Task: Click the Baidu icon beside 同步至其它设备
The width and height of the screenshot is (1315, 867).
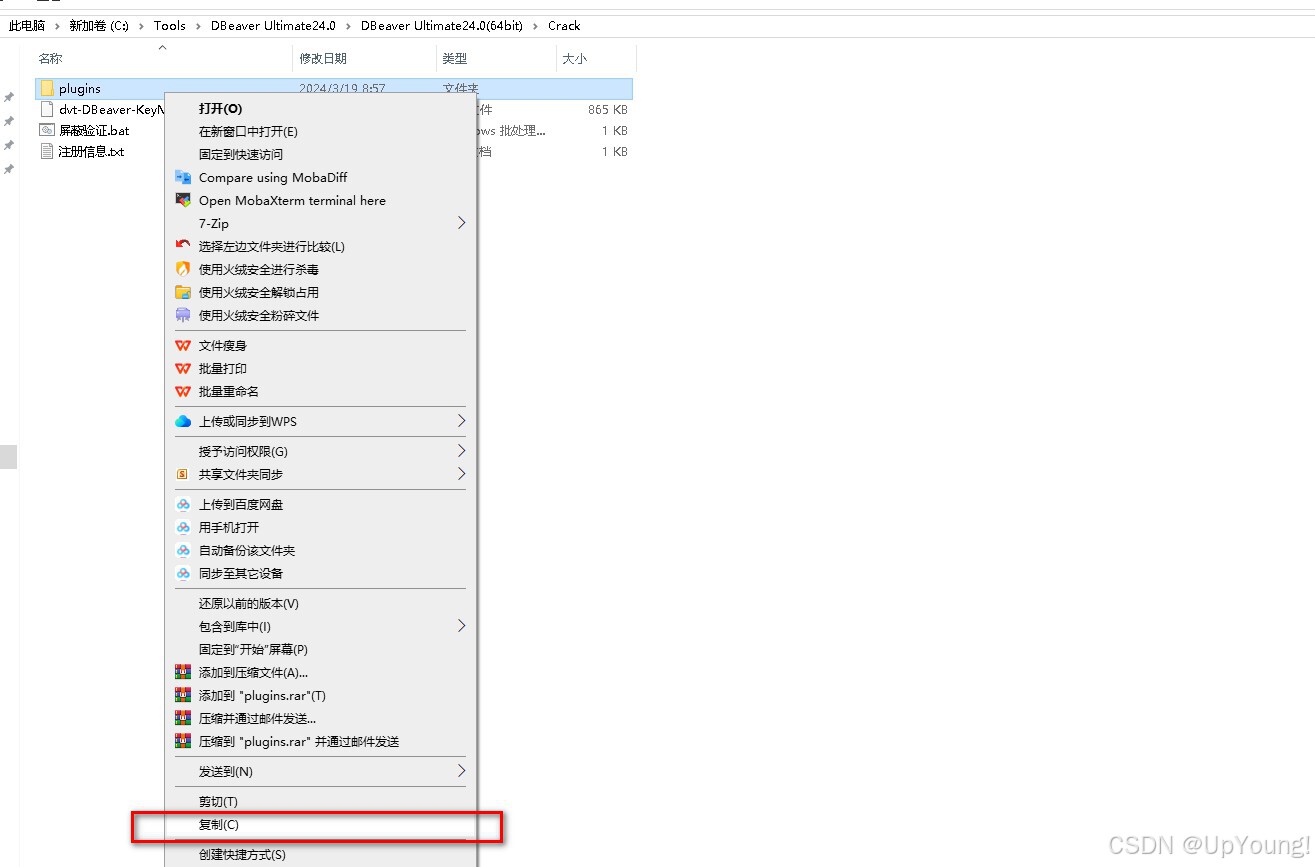Action: click(183, 573)
